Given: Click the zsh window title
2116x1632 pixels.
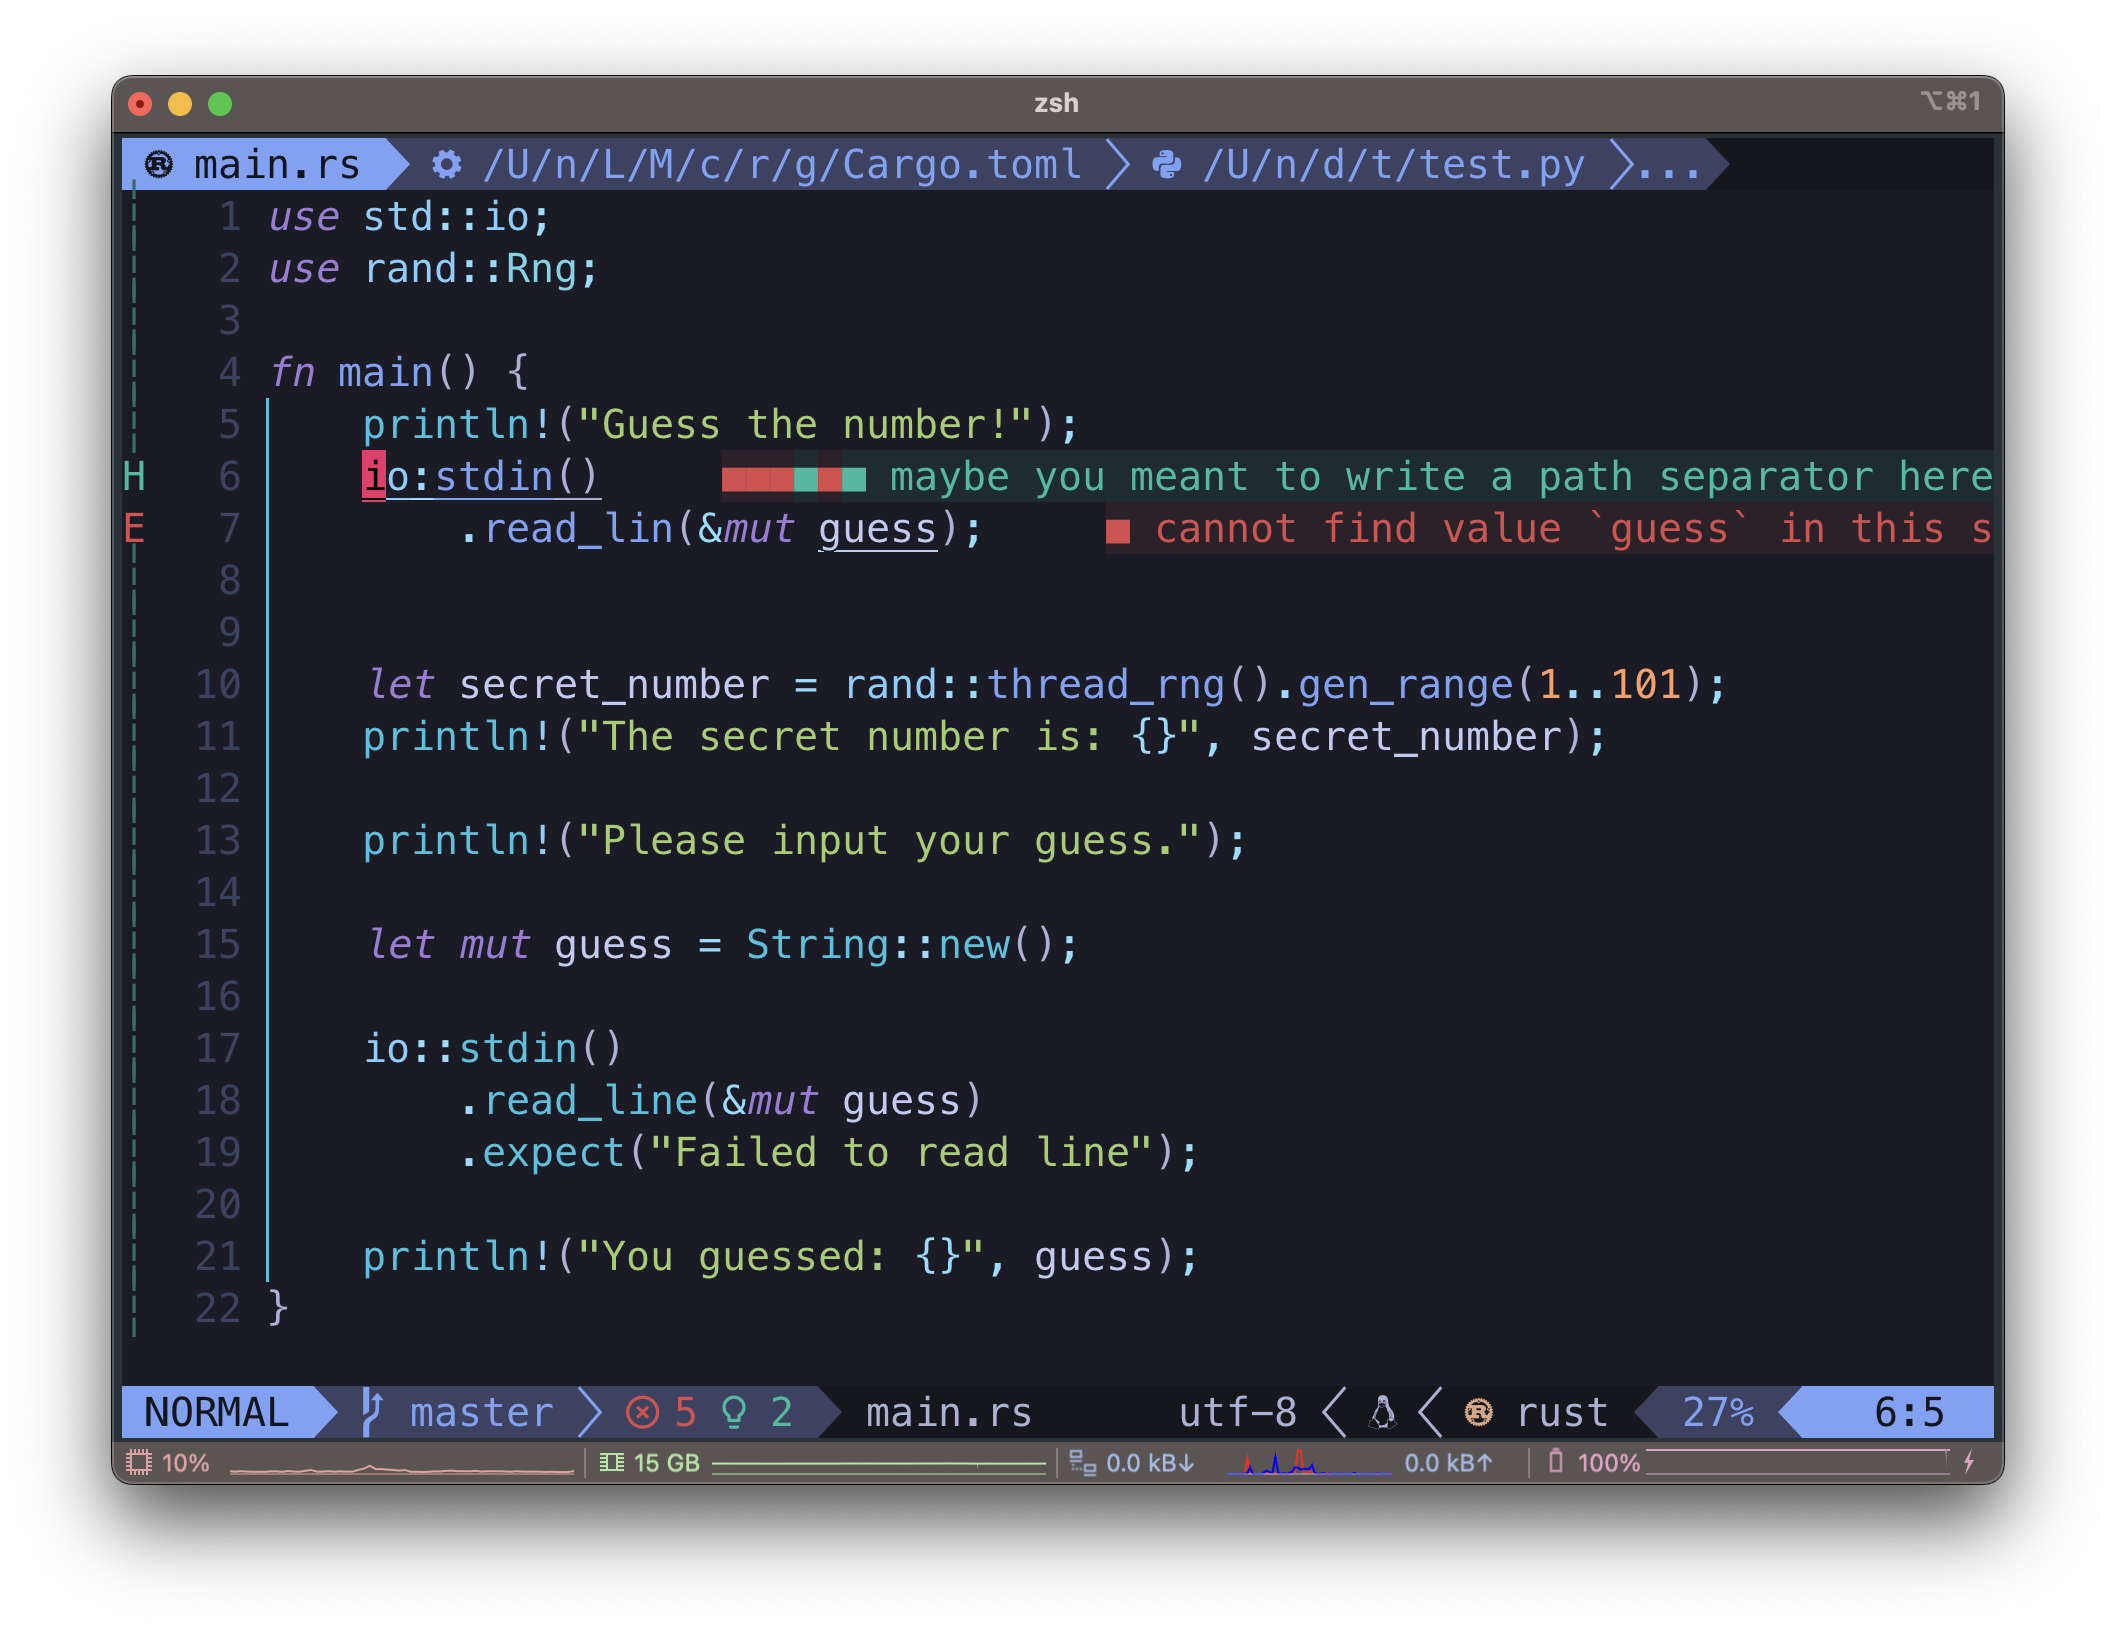Looking at the screenshot, I should coord(1056,103).
